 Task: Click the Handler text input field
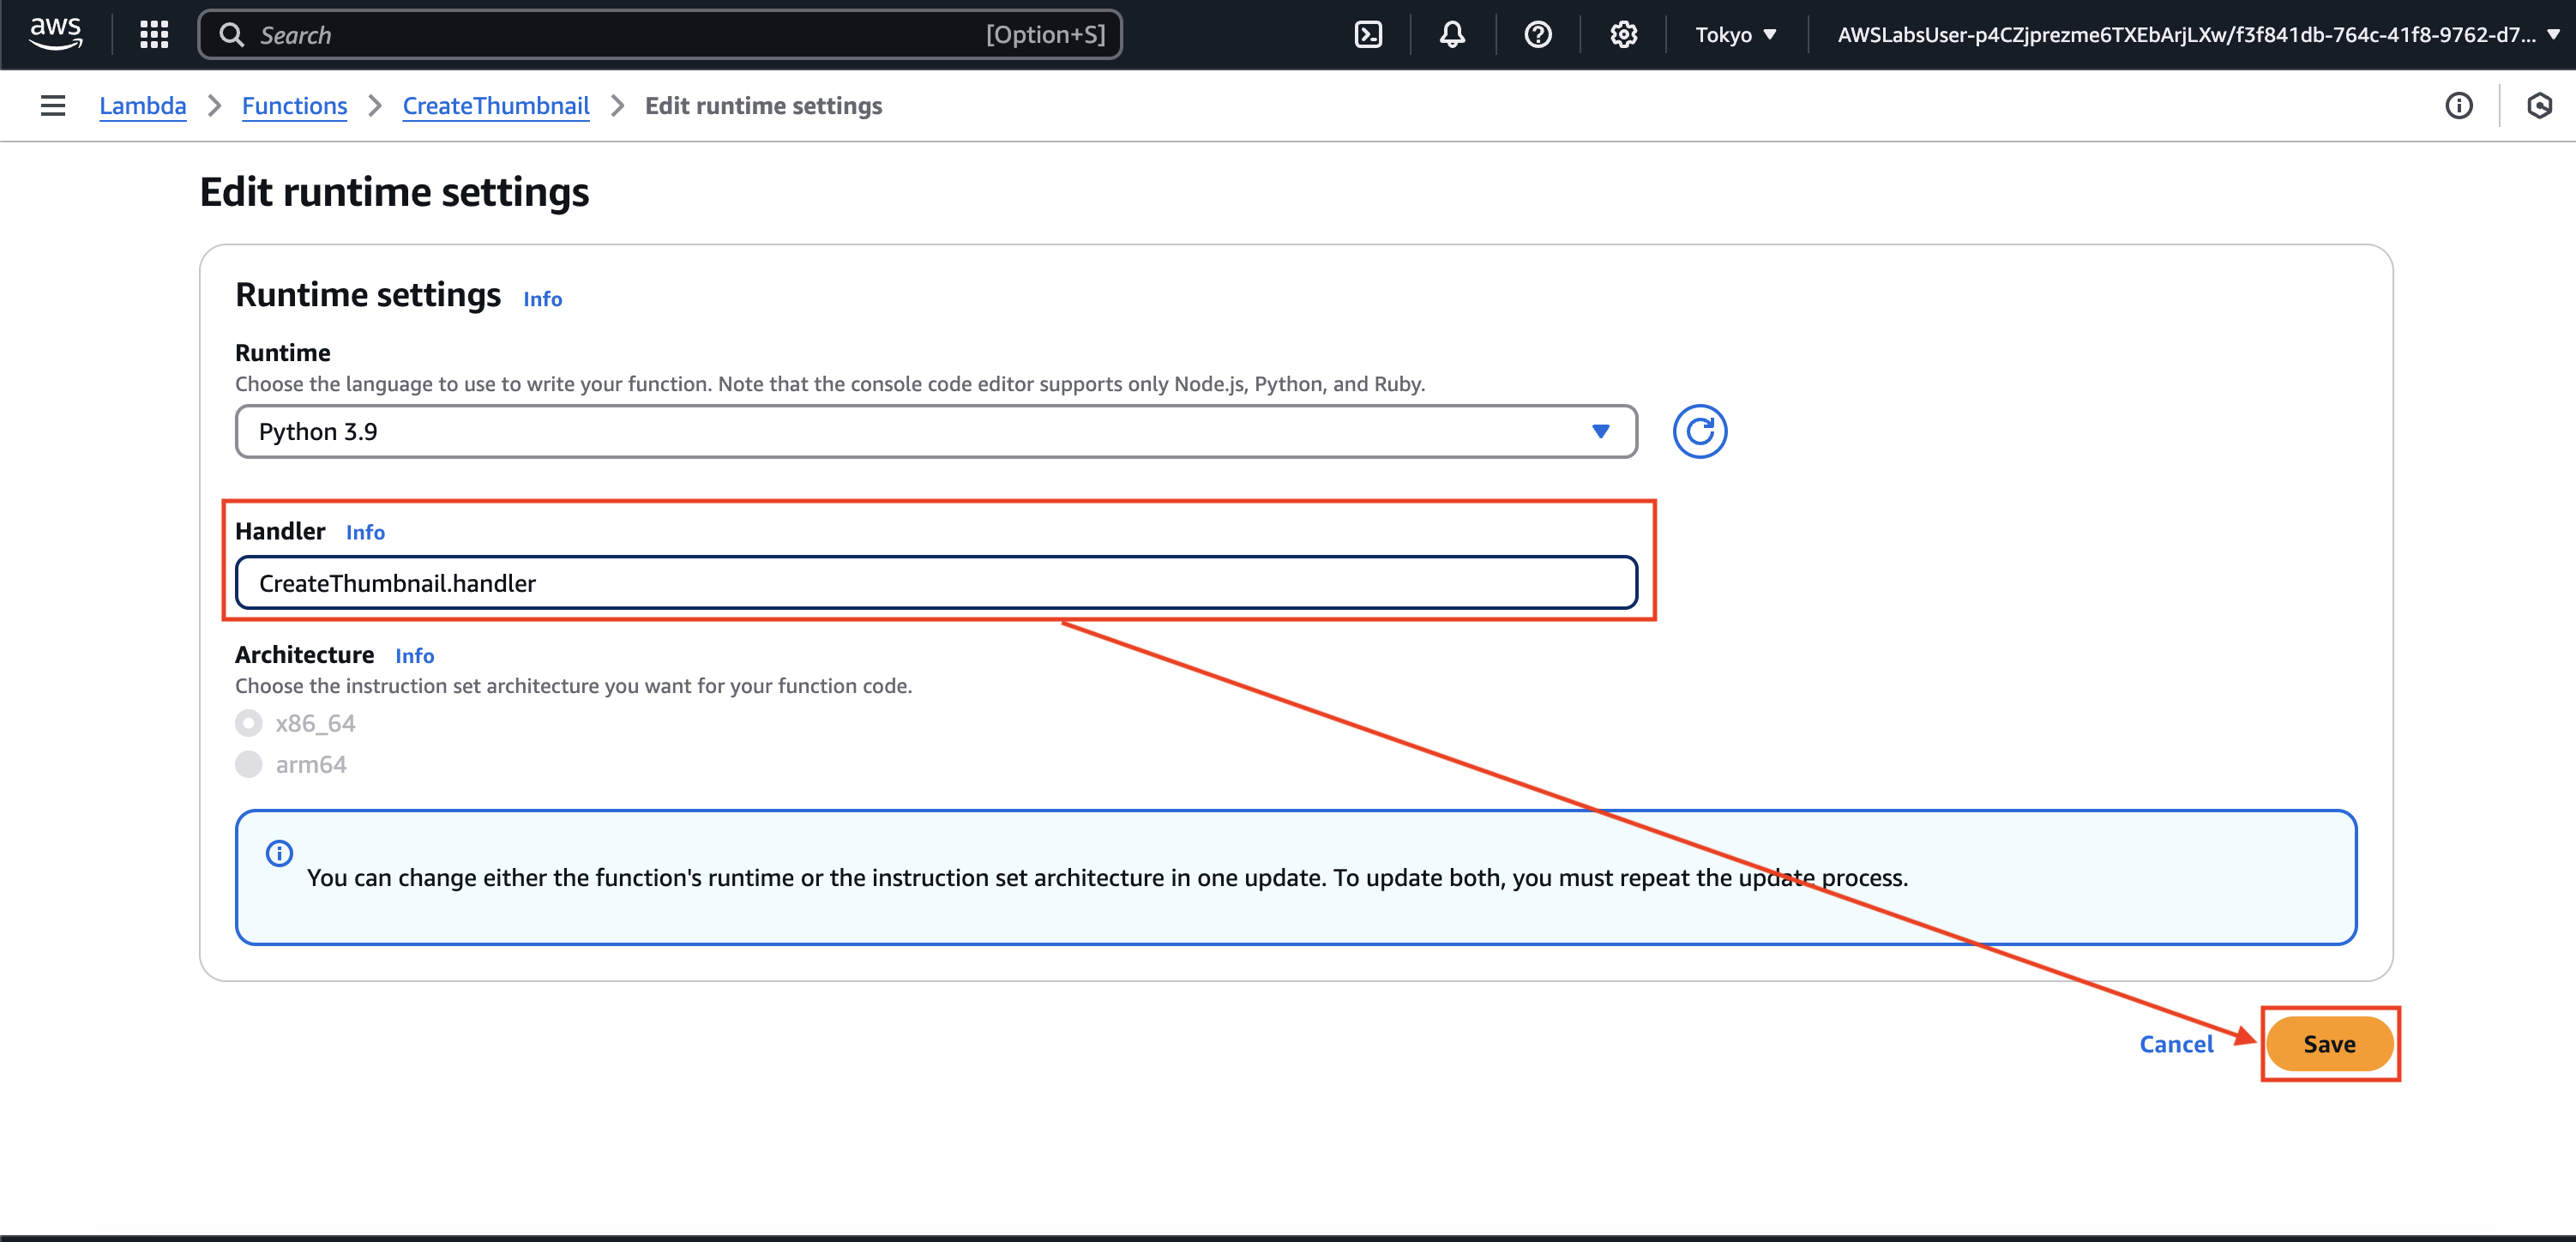pos(935,583)
